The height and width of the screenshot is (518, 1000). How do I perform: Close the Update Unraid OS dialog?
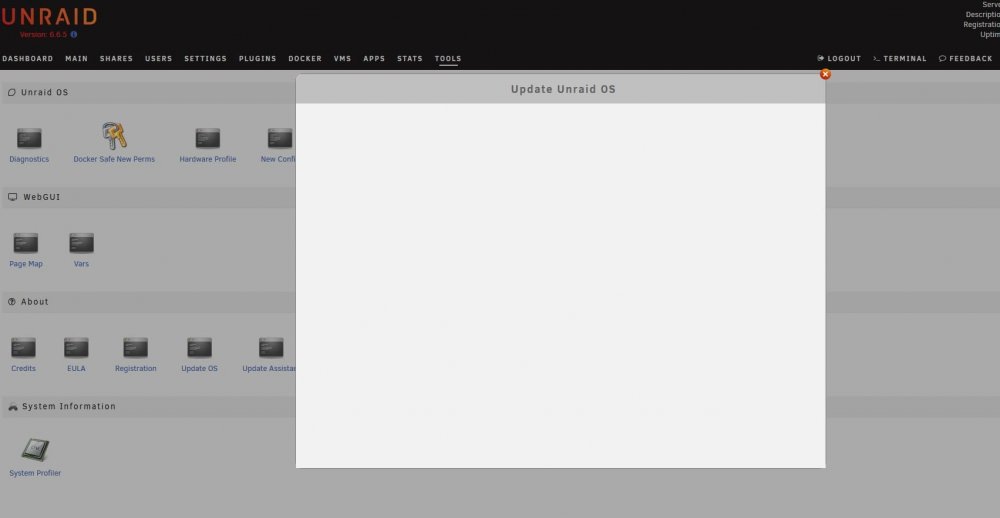point(825,74)
